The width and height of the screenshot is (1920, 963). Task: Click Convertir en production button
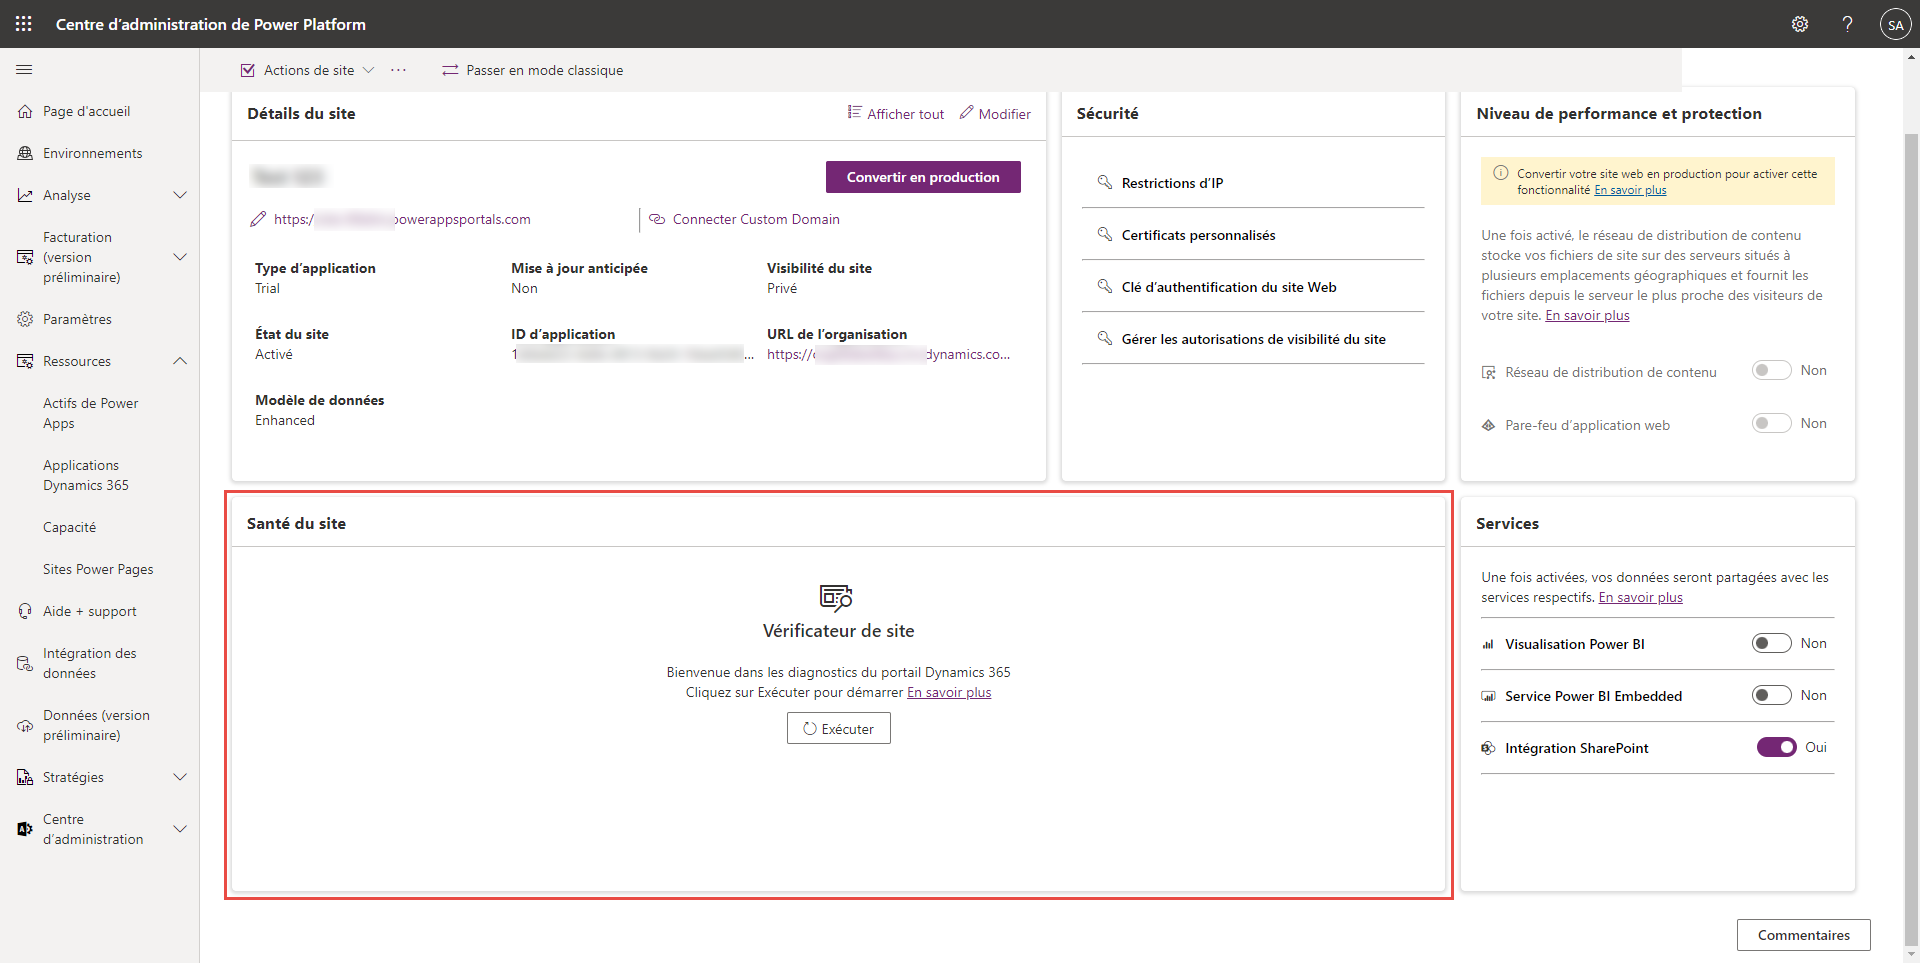click(x=923, y=177)
